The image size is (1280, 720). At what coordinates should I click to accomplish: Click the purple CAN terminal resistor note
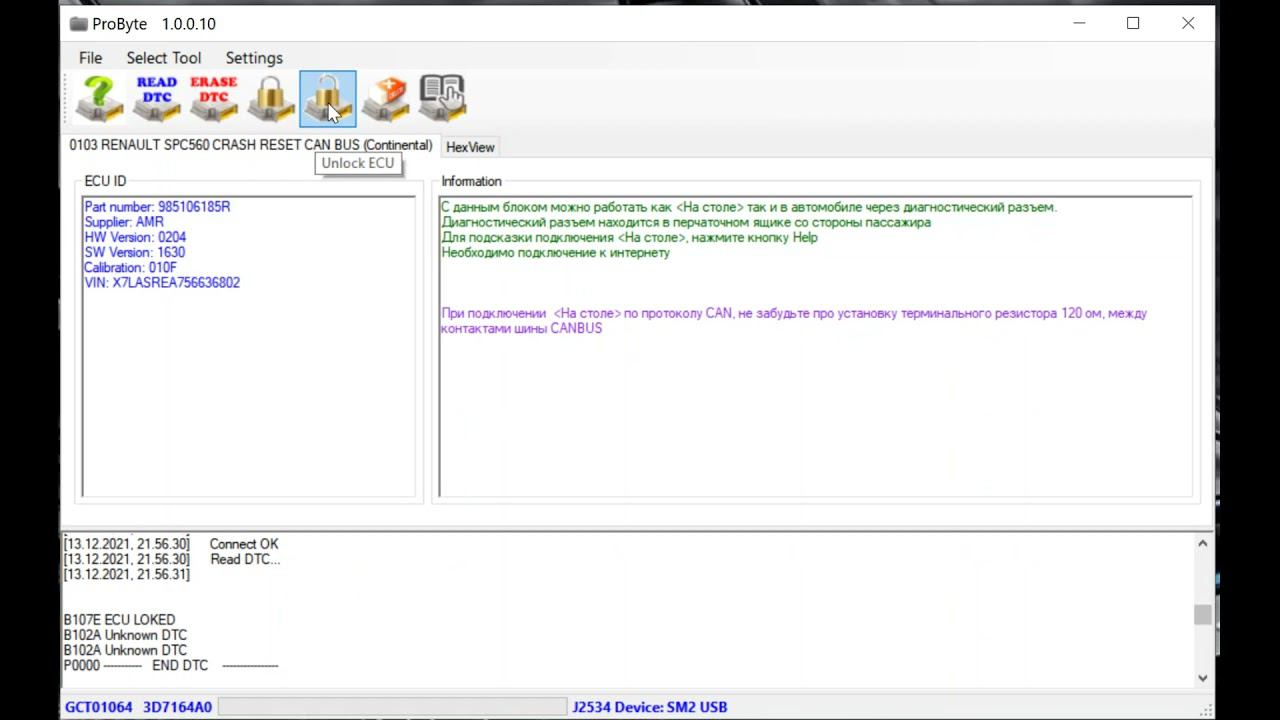(794, 320)
